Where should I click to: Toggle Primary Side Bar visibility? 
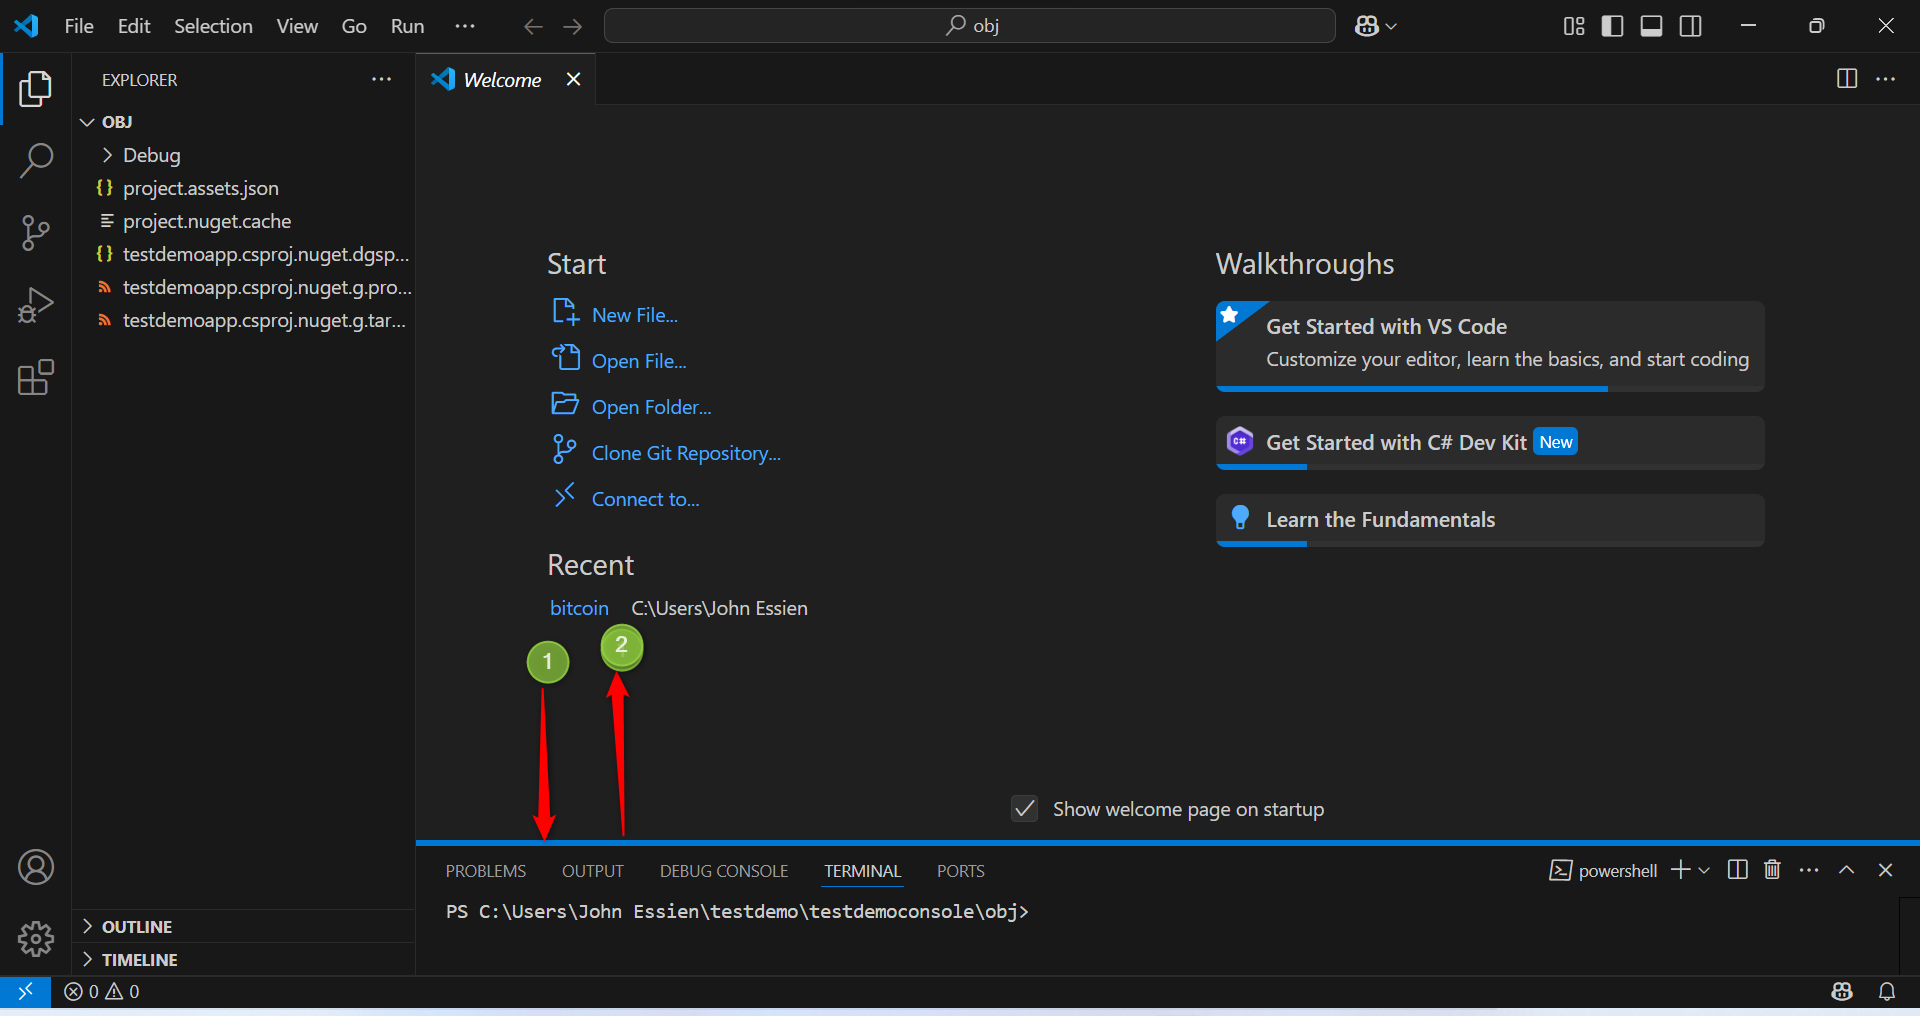(x=1613, y=26)
